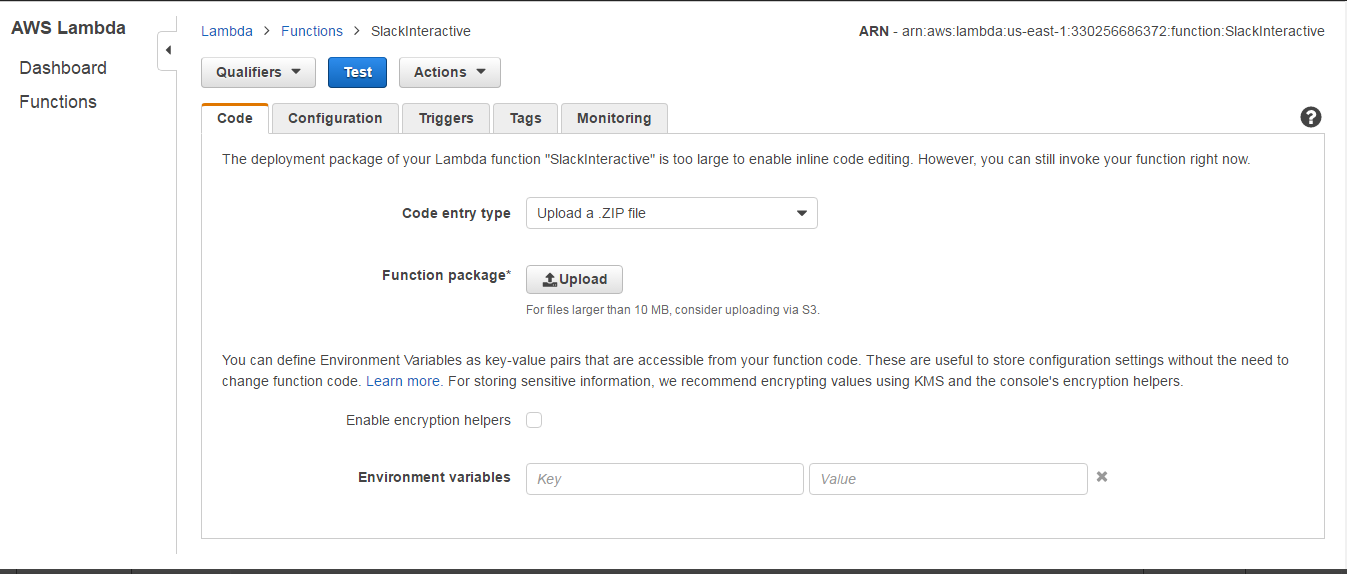Remove environment variable row with X icon
Viewport: 1347px width, 574px height.
click(x=1102, y=477)
